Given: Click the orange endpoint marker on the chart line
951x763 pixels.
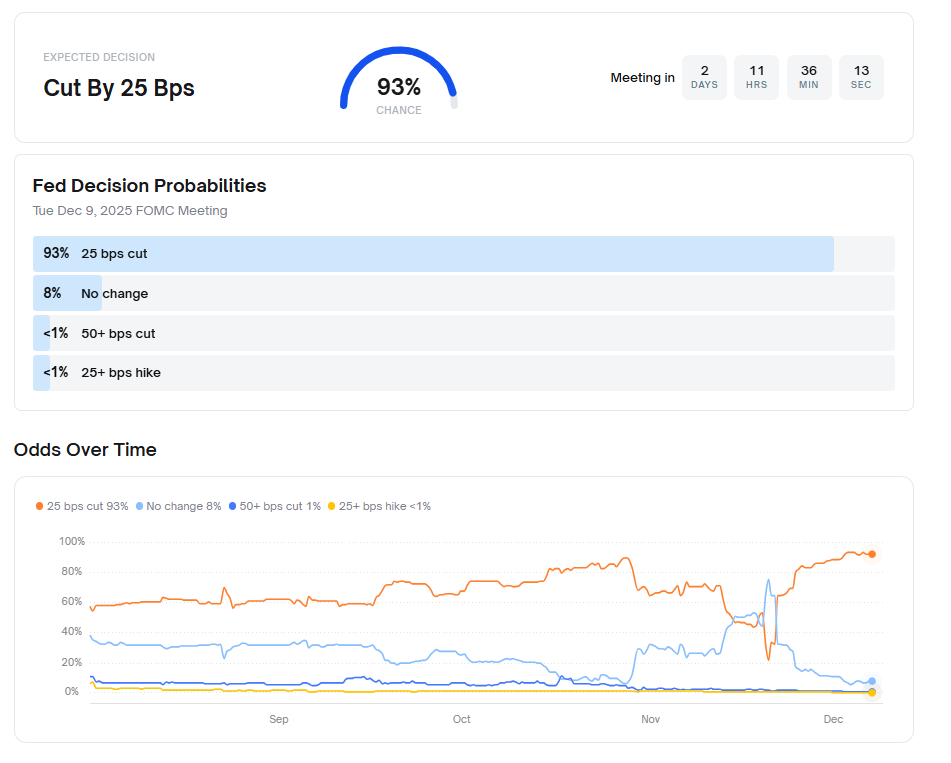Looking at the screenshot, I should click(x=872, y=554).
